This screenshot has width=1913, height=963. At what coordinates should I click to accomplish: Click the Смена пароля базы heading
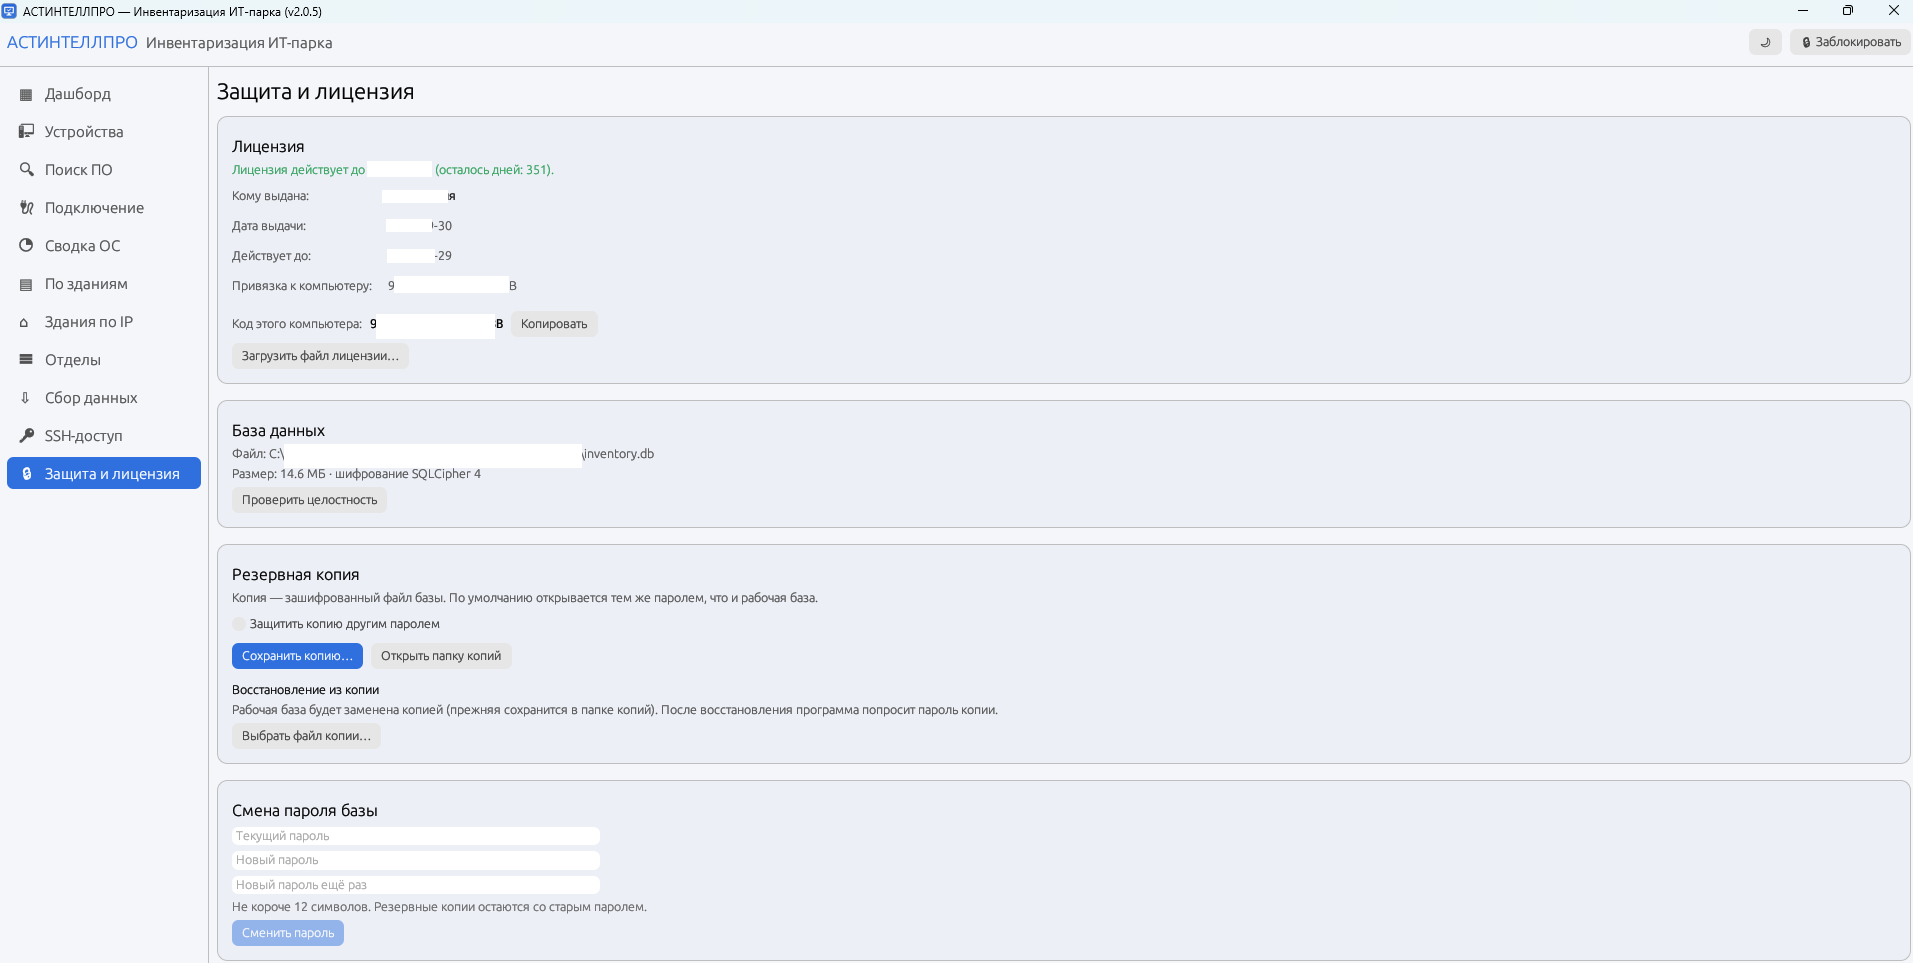[305, 810]
